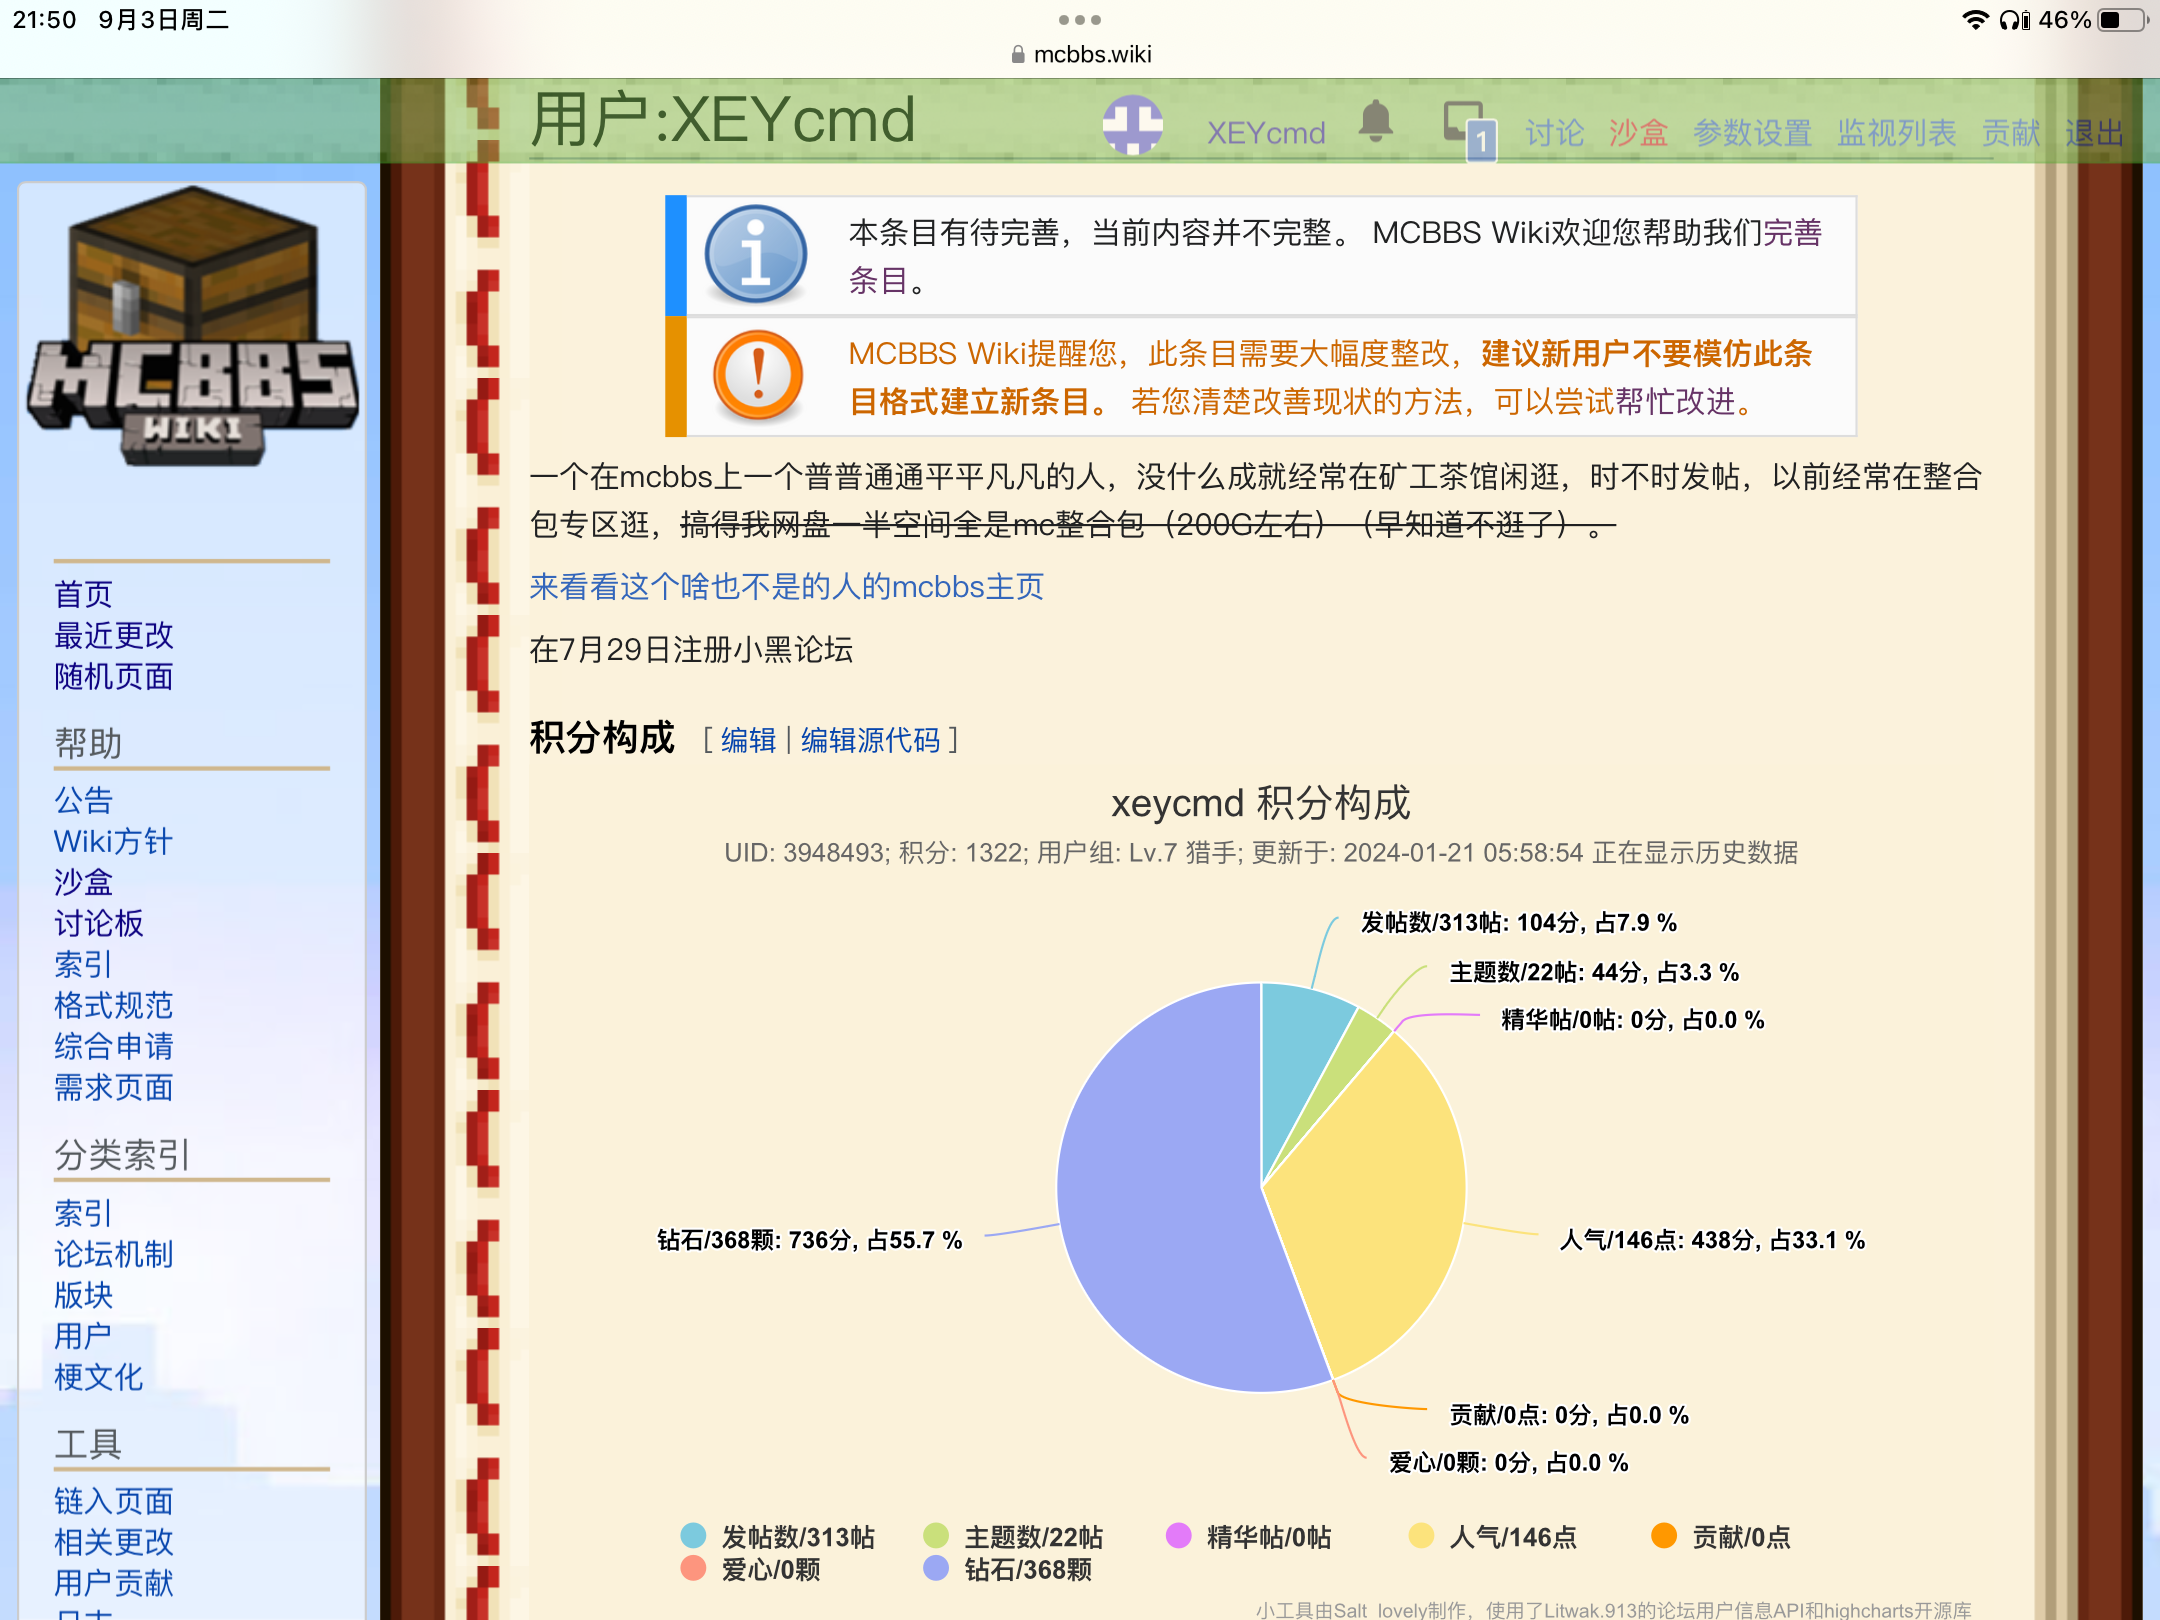Open 用户 category in the sidebar
Viewport: 2160px width, 1620px height.
(83, 1337)
